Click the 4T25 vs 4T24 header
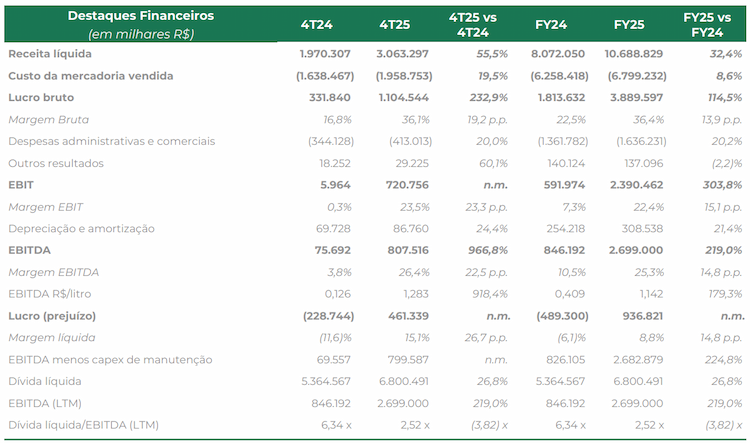The height and width of the screenshot is (443, 750). click(x=473, y=25)
